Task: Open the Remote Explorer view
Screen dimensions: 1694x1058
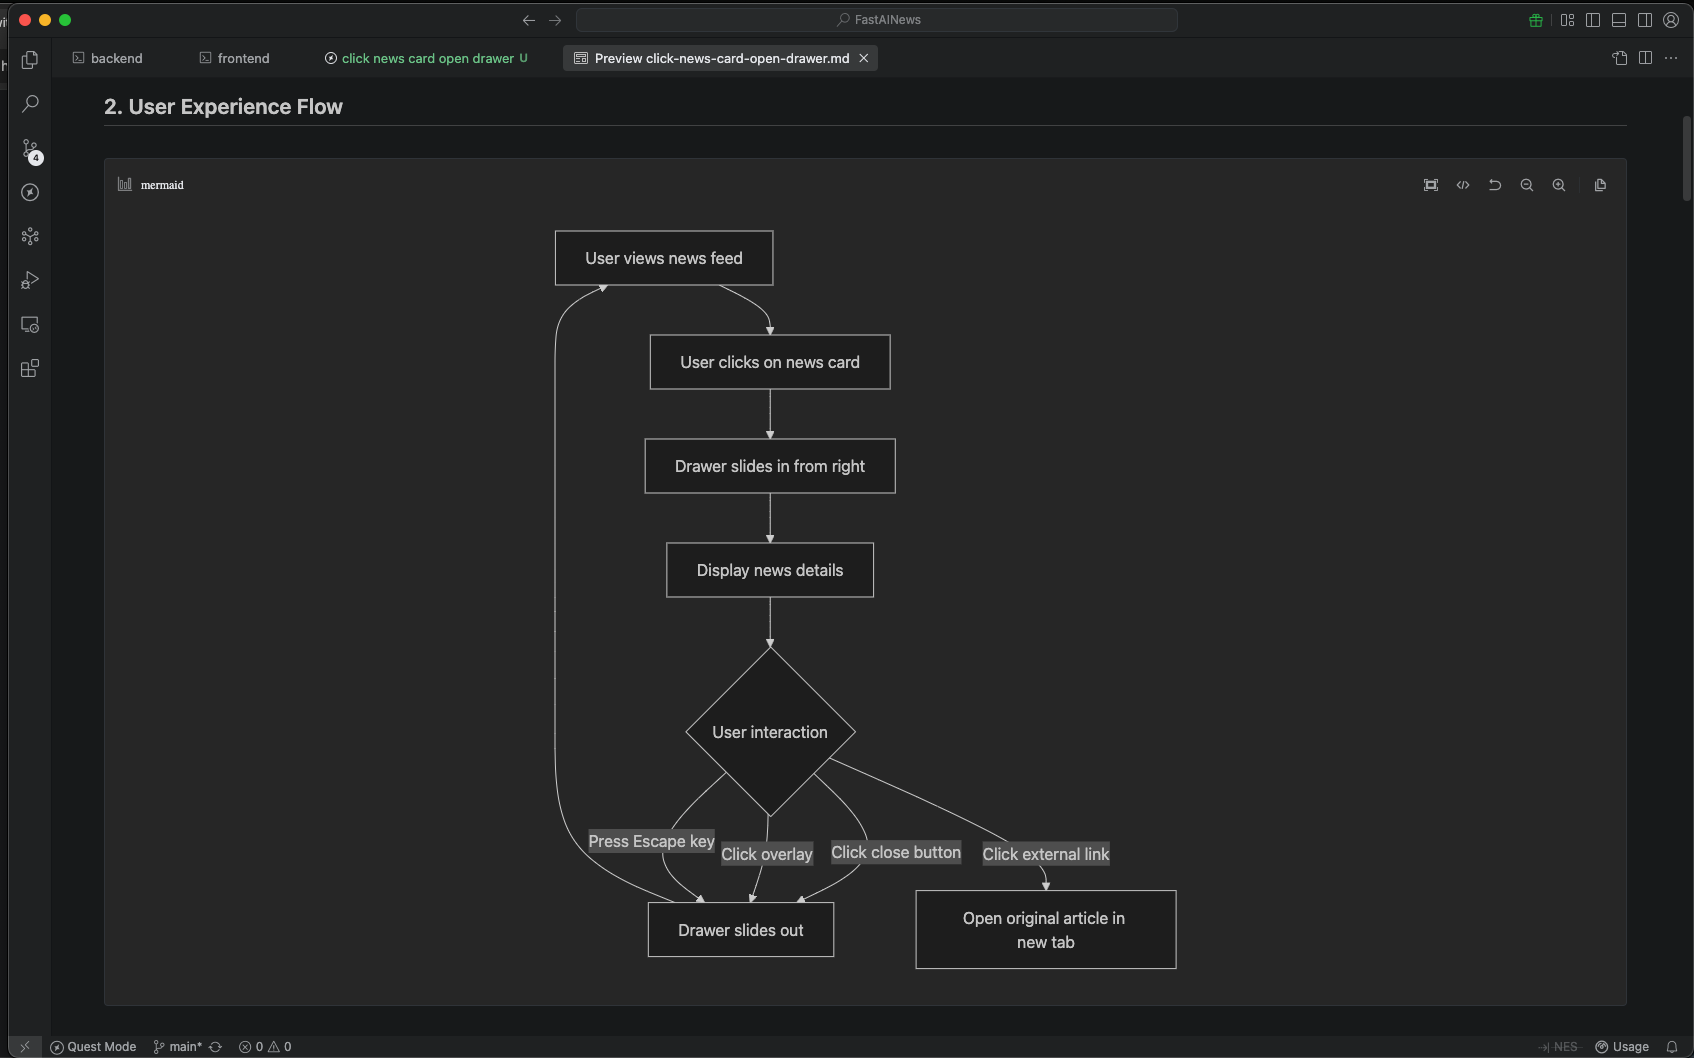Action: pos(30,325)
